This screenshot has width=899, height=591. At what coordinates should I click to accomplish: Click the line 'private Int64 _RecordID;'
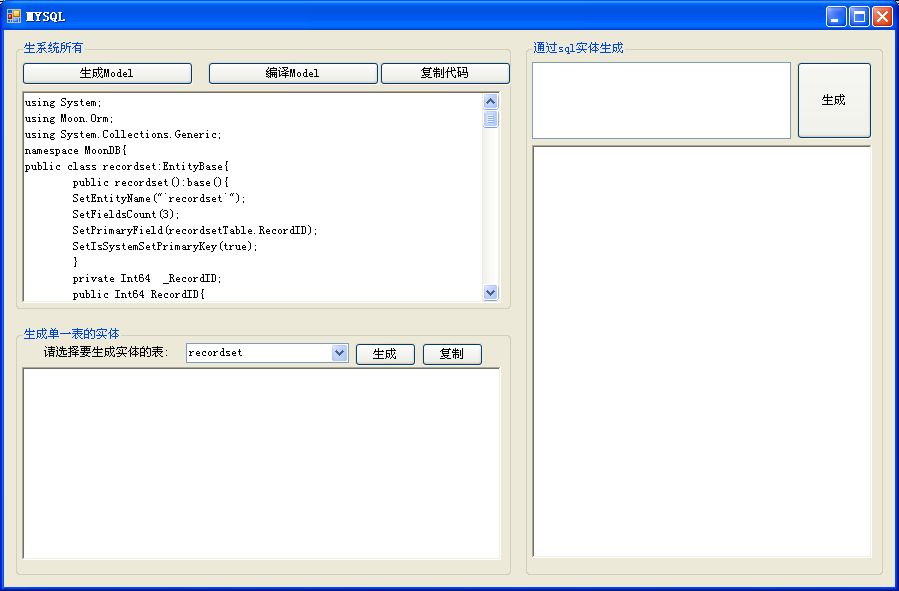click(147, 279)
